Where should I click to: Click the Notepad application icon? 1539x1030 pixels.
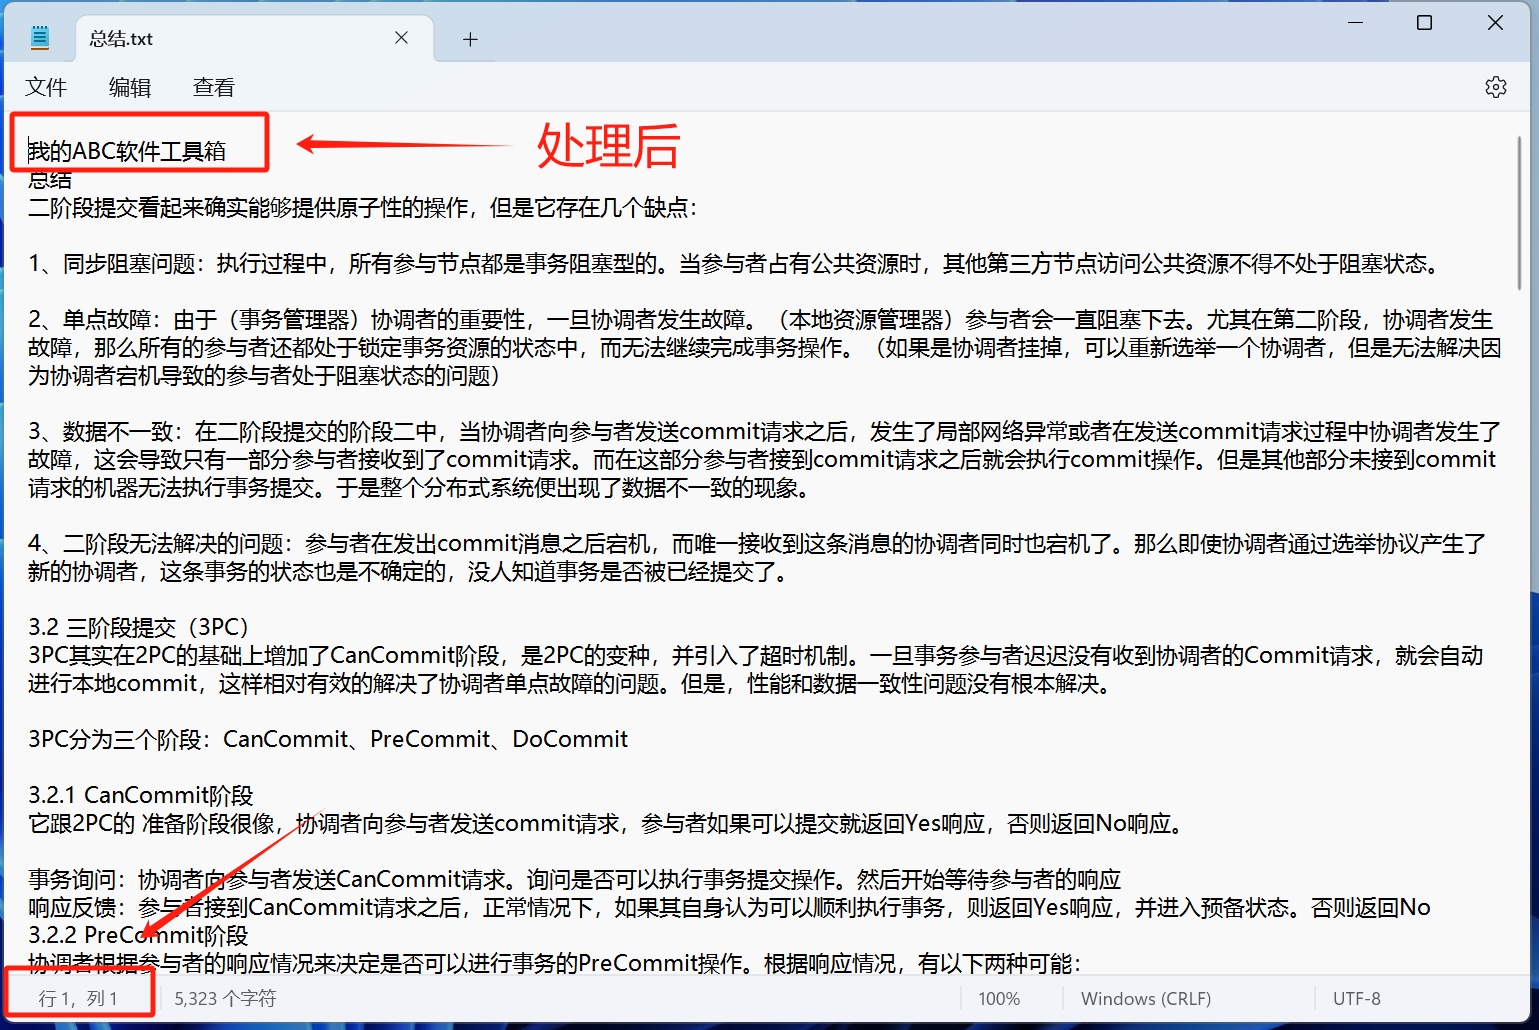click(40, 36)
